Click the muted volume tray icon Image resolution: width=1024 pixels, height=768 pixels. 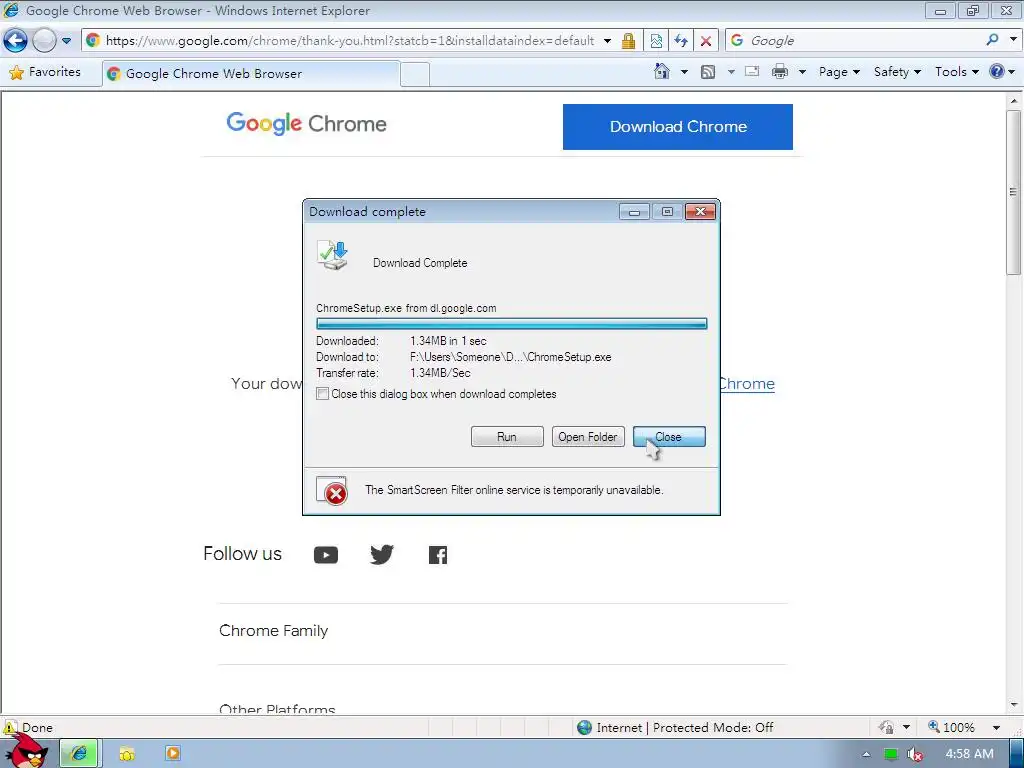(x=914, y=754)
